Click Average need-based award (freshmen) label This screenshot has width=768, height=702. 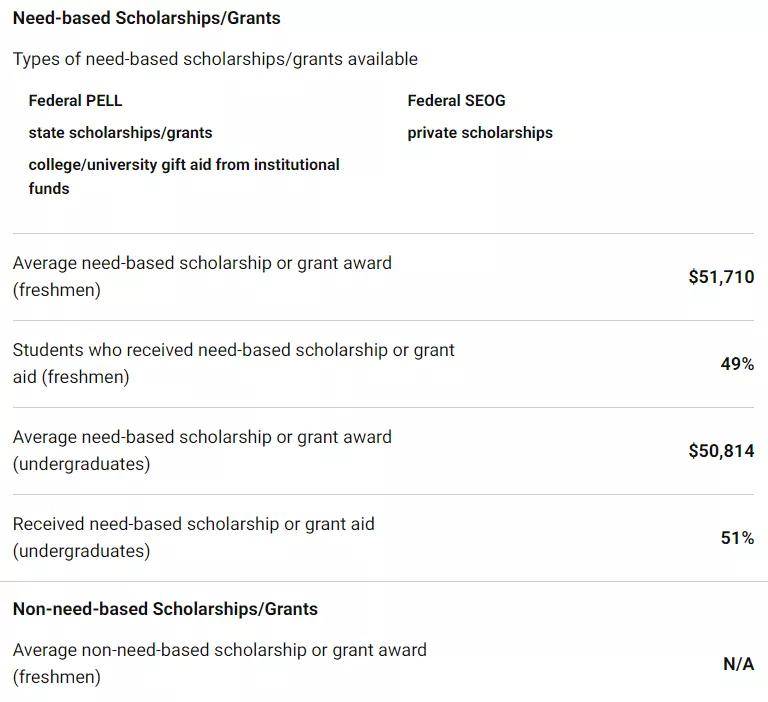coord(202,276)
